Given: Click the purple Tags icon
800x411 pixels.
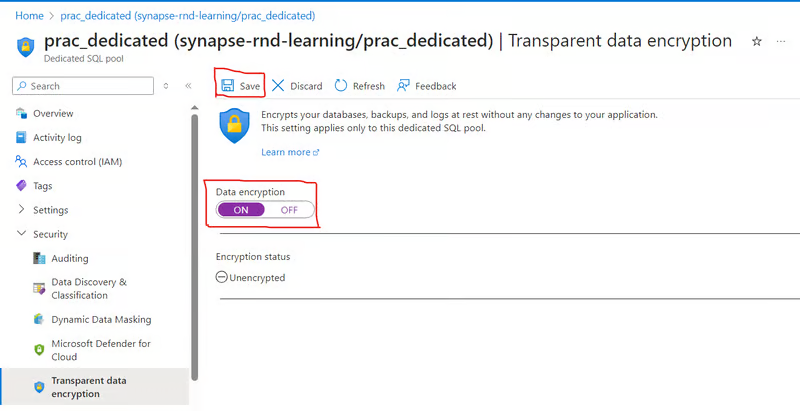Looking at the screenshot, I should click(21, 186).
